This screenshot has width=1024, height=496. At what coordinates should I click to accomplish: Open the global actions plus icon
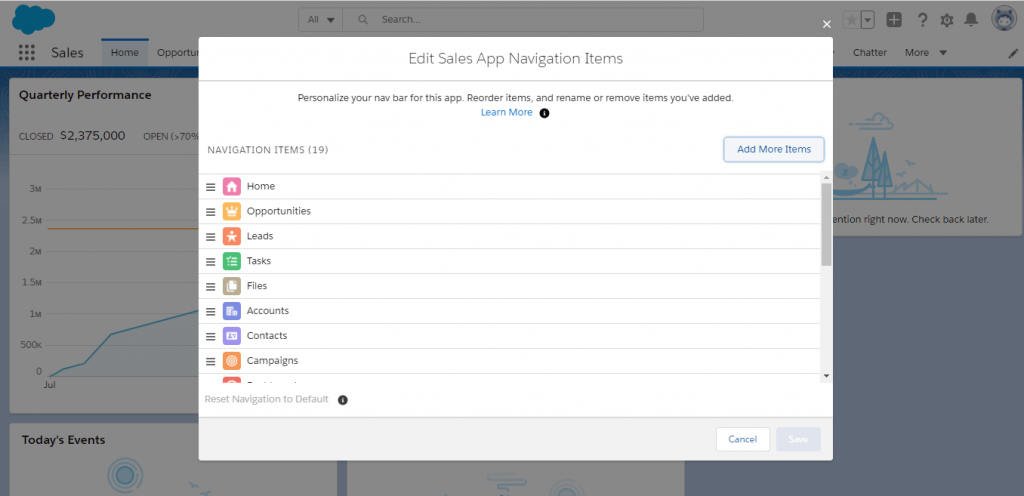(894, 20)
